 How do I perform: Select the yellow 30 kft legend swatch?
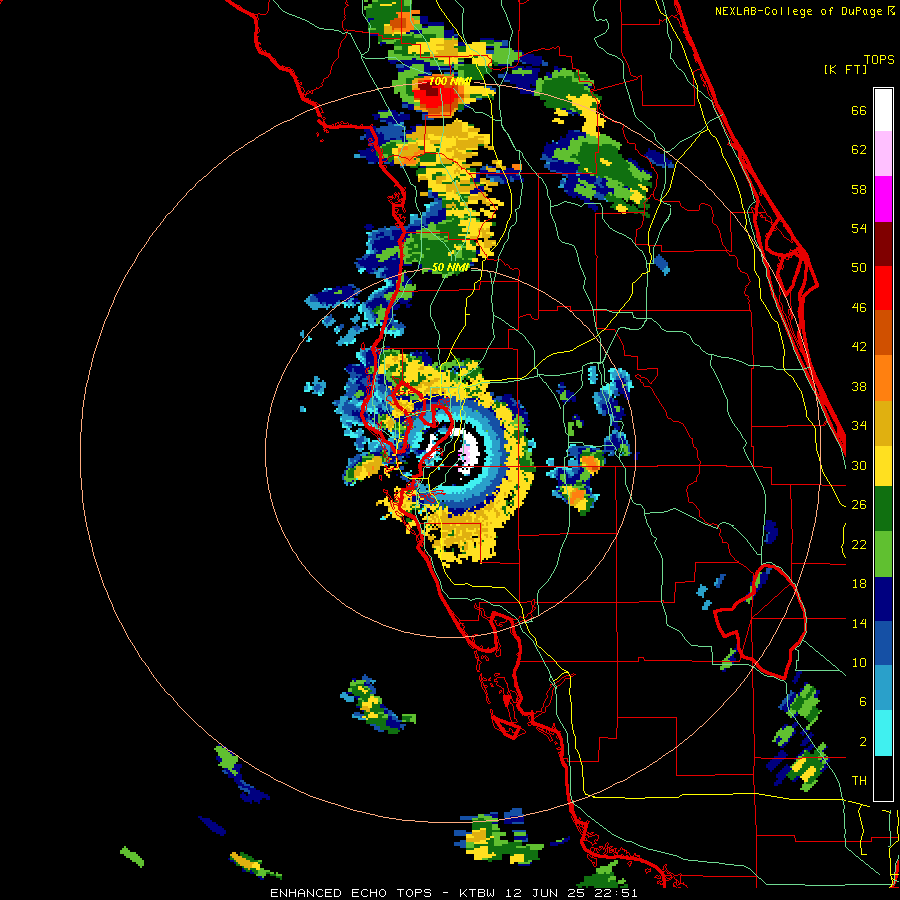pos(883,466)
